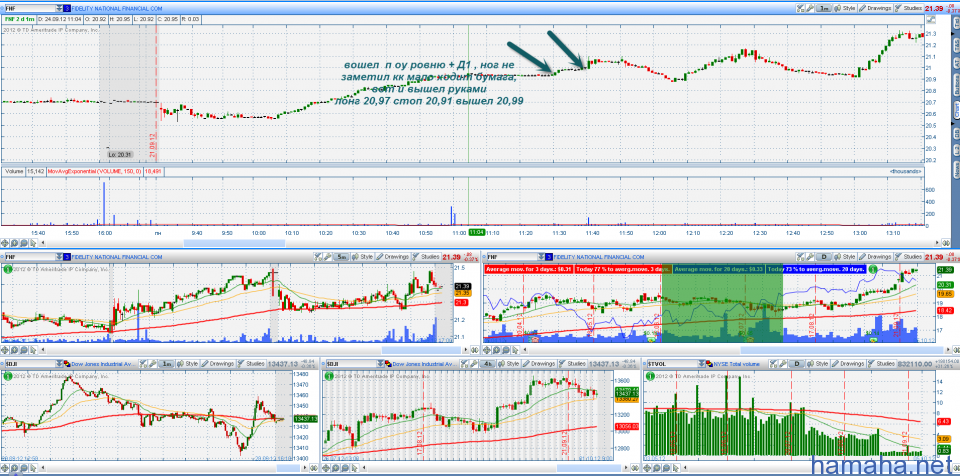This screenshot has width=960, height=476.
Task: Open Drawings menu on FNF daily chart
Action: click(x=875, y=257)
